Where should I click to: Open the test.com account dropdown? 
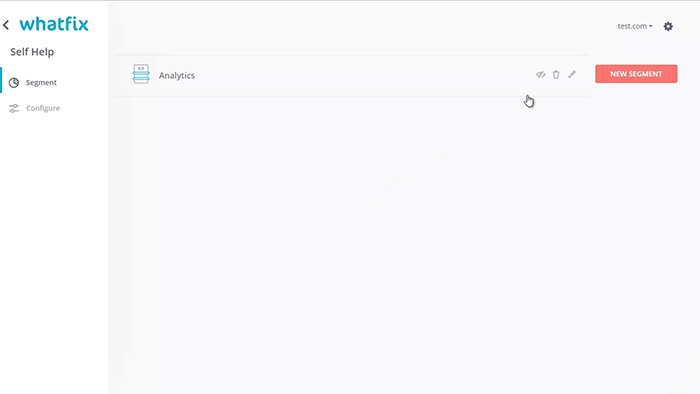635,26
